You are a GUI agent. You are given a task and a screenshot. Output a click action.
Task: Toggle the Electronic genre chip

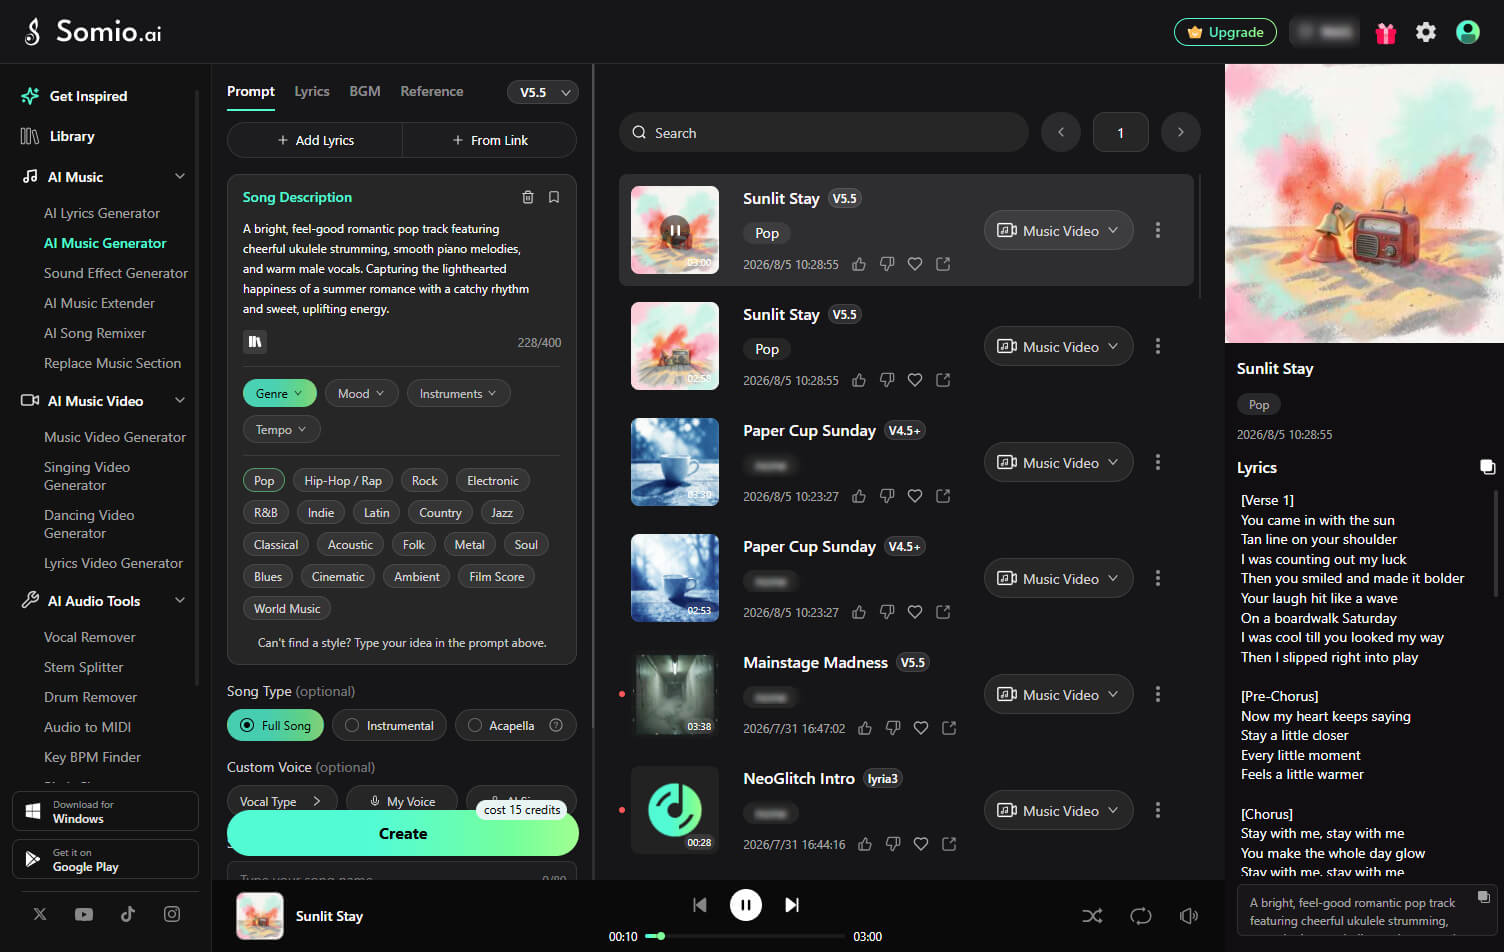tap(493, 481)
